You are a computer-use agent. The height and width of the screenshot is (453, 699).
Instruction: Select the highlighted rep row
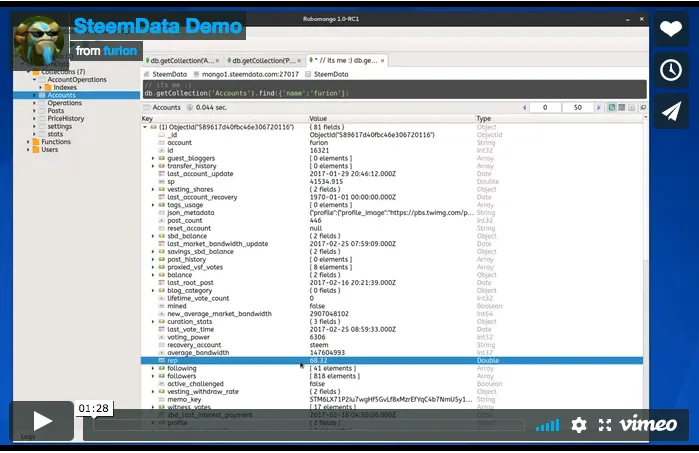point(390,361)
